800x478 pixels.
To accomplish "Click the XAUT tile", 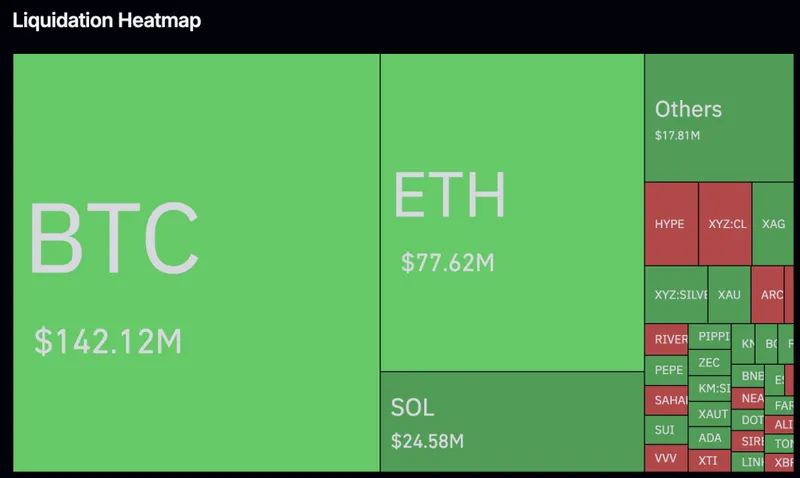I will [x=712, y=413].
